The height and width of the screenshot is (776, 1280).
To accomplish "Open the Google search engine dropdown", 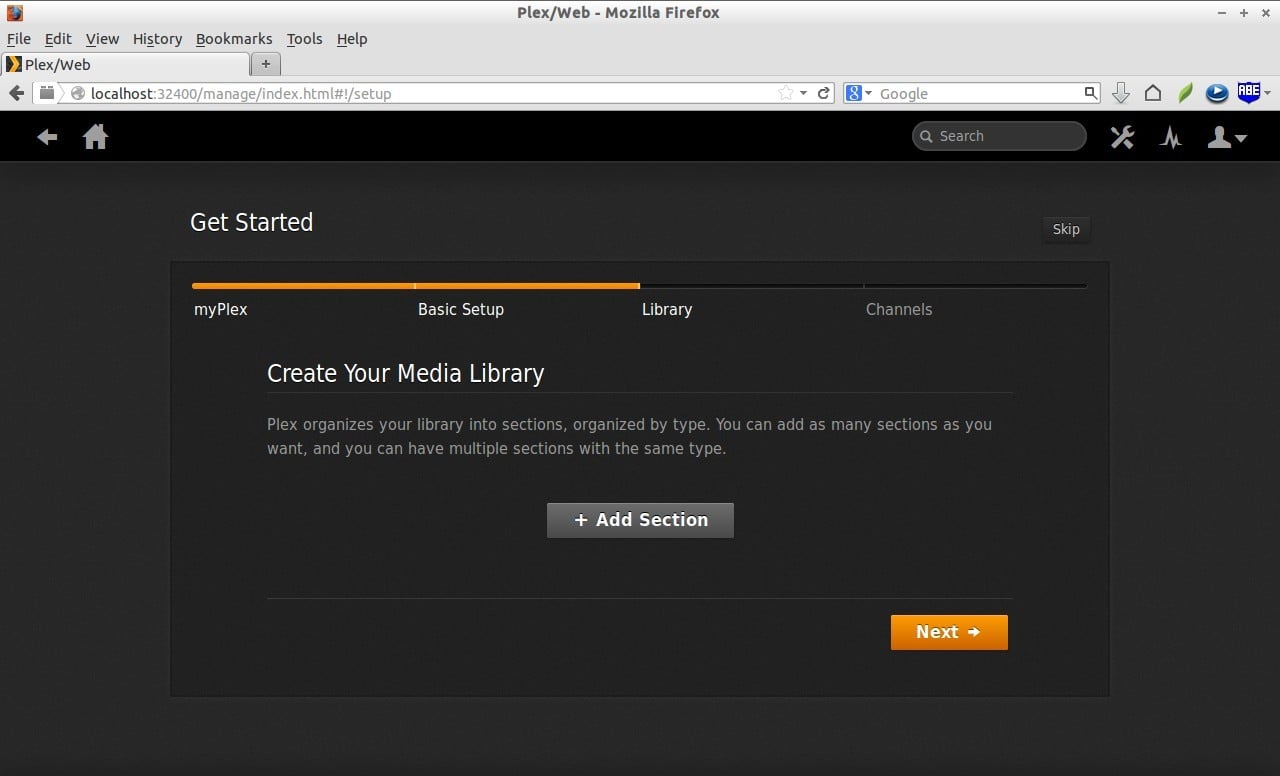I will (859, 93).
